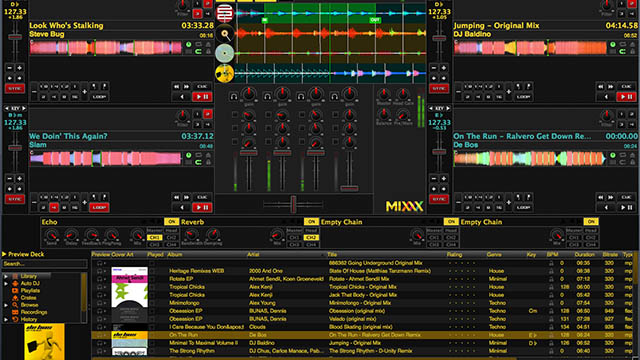Fast rewind the Look Who's Stalking deck
The height and width of the screenshot is (360, 640).
click(176, 87)
